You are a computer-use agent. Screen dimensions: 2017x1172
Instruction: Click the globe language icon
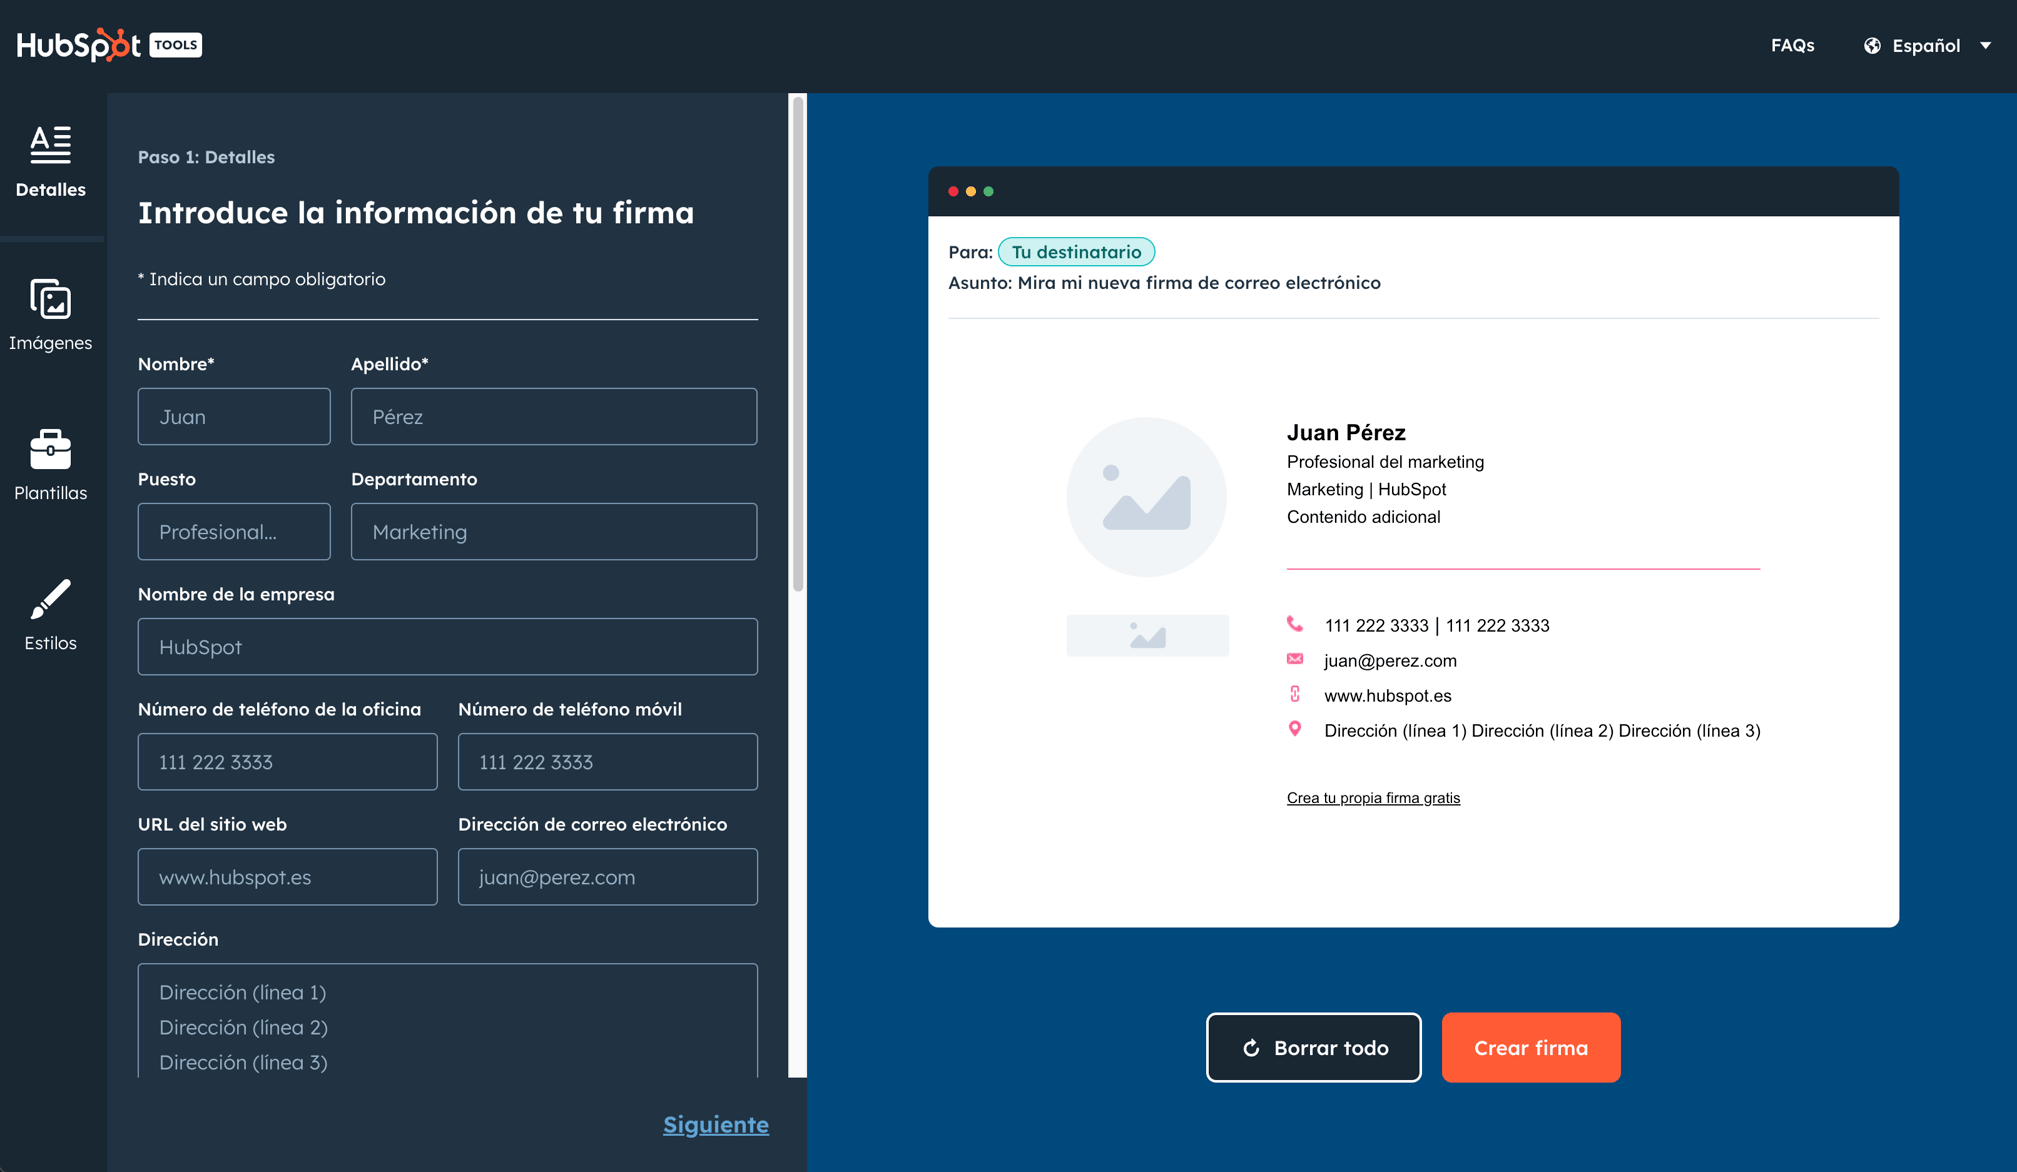pos(1872,45)
